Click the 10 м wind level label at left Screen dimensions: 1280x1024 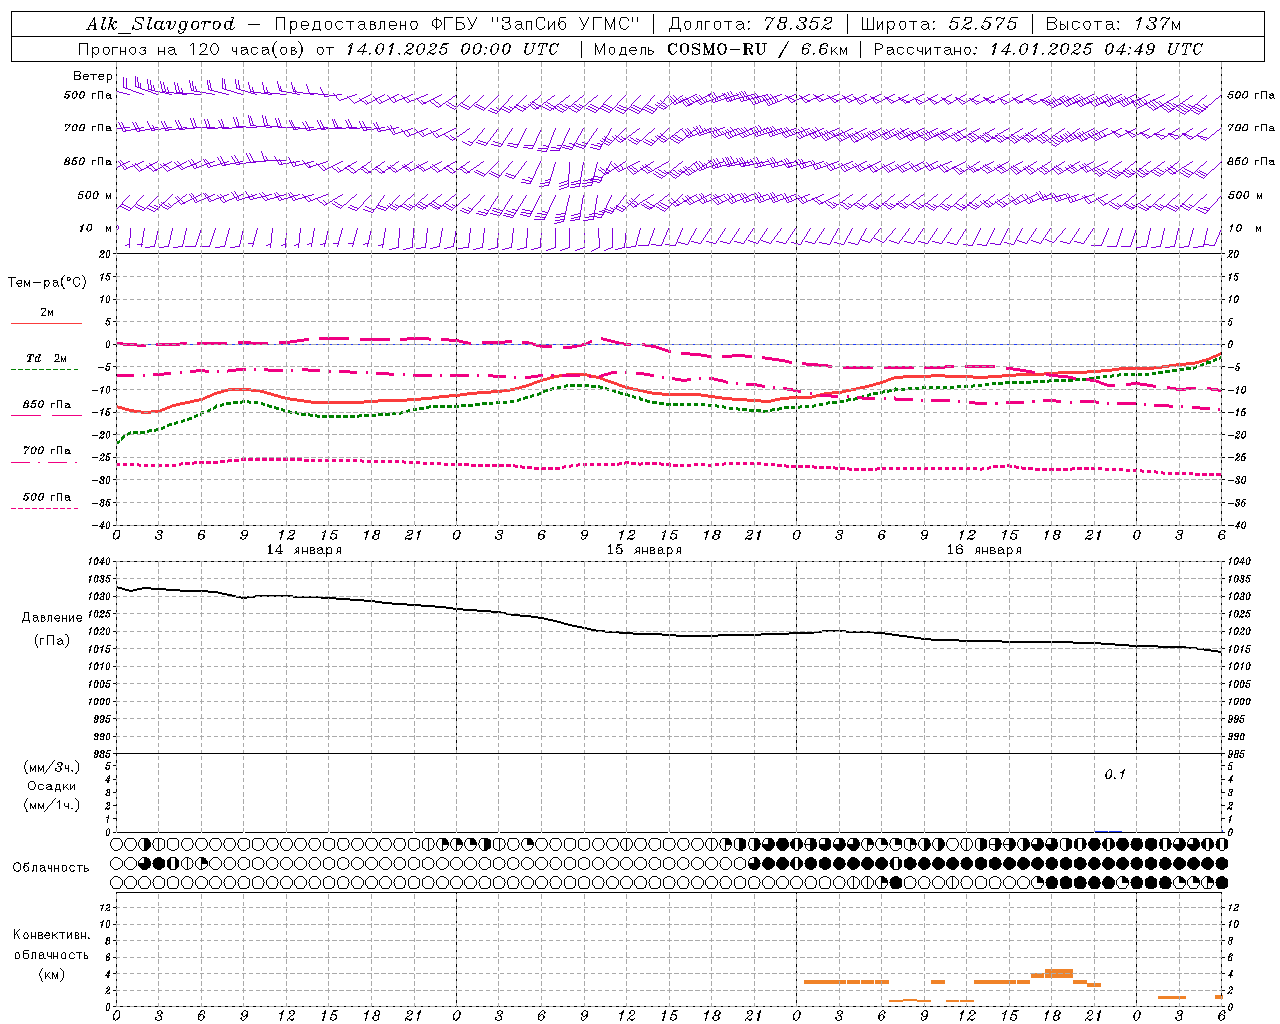(x=96, y=229)
